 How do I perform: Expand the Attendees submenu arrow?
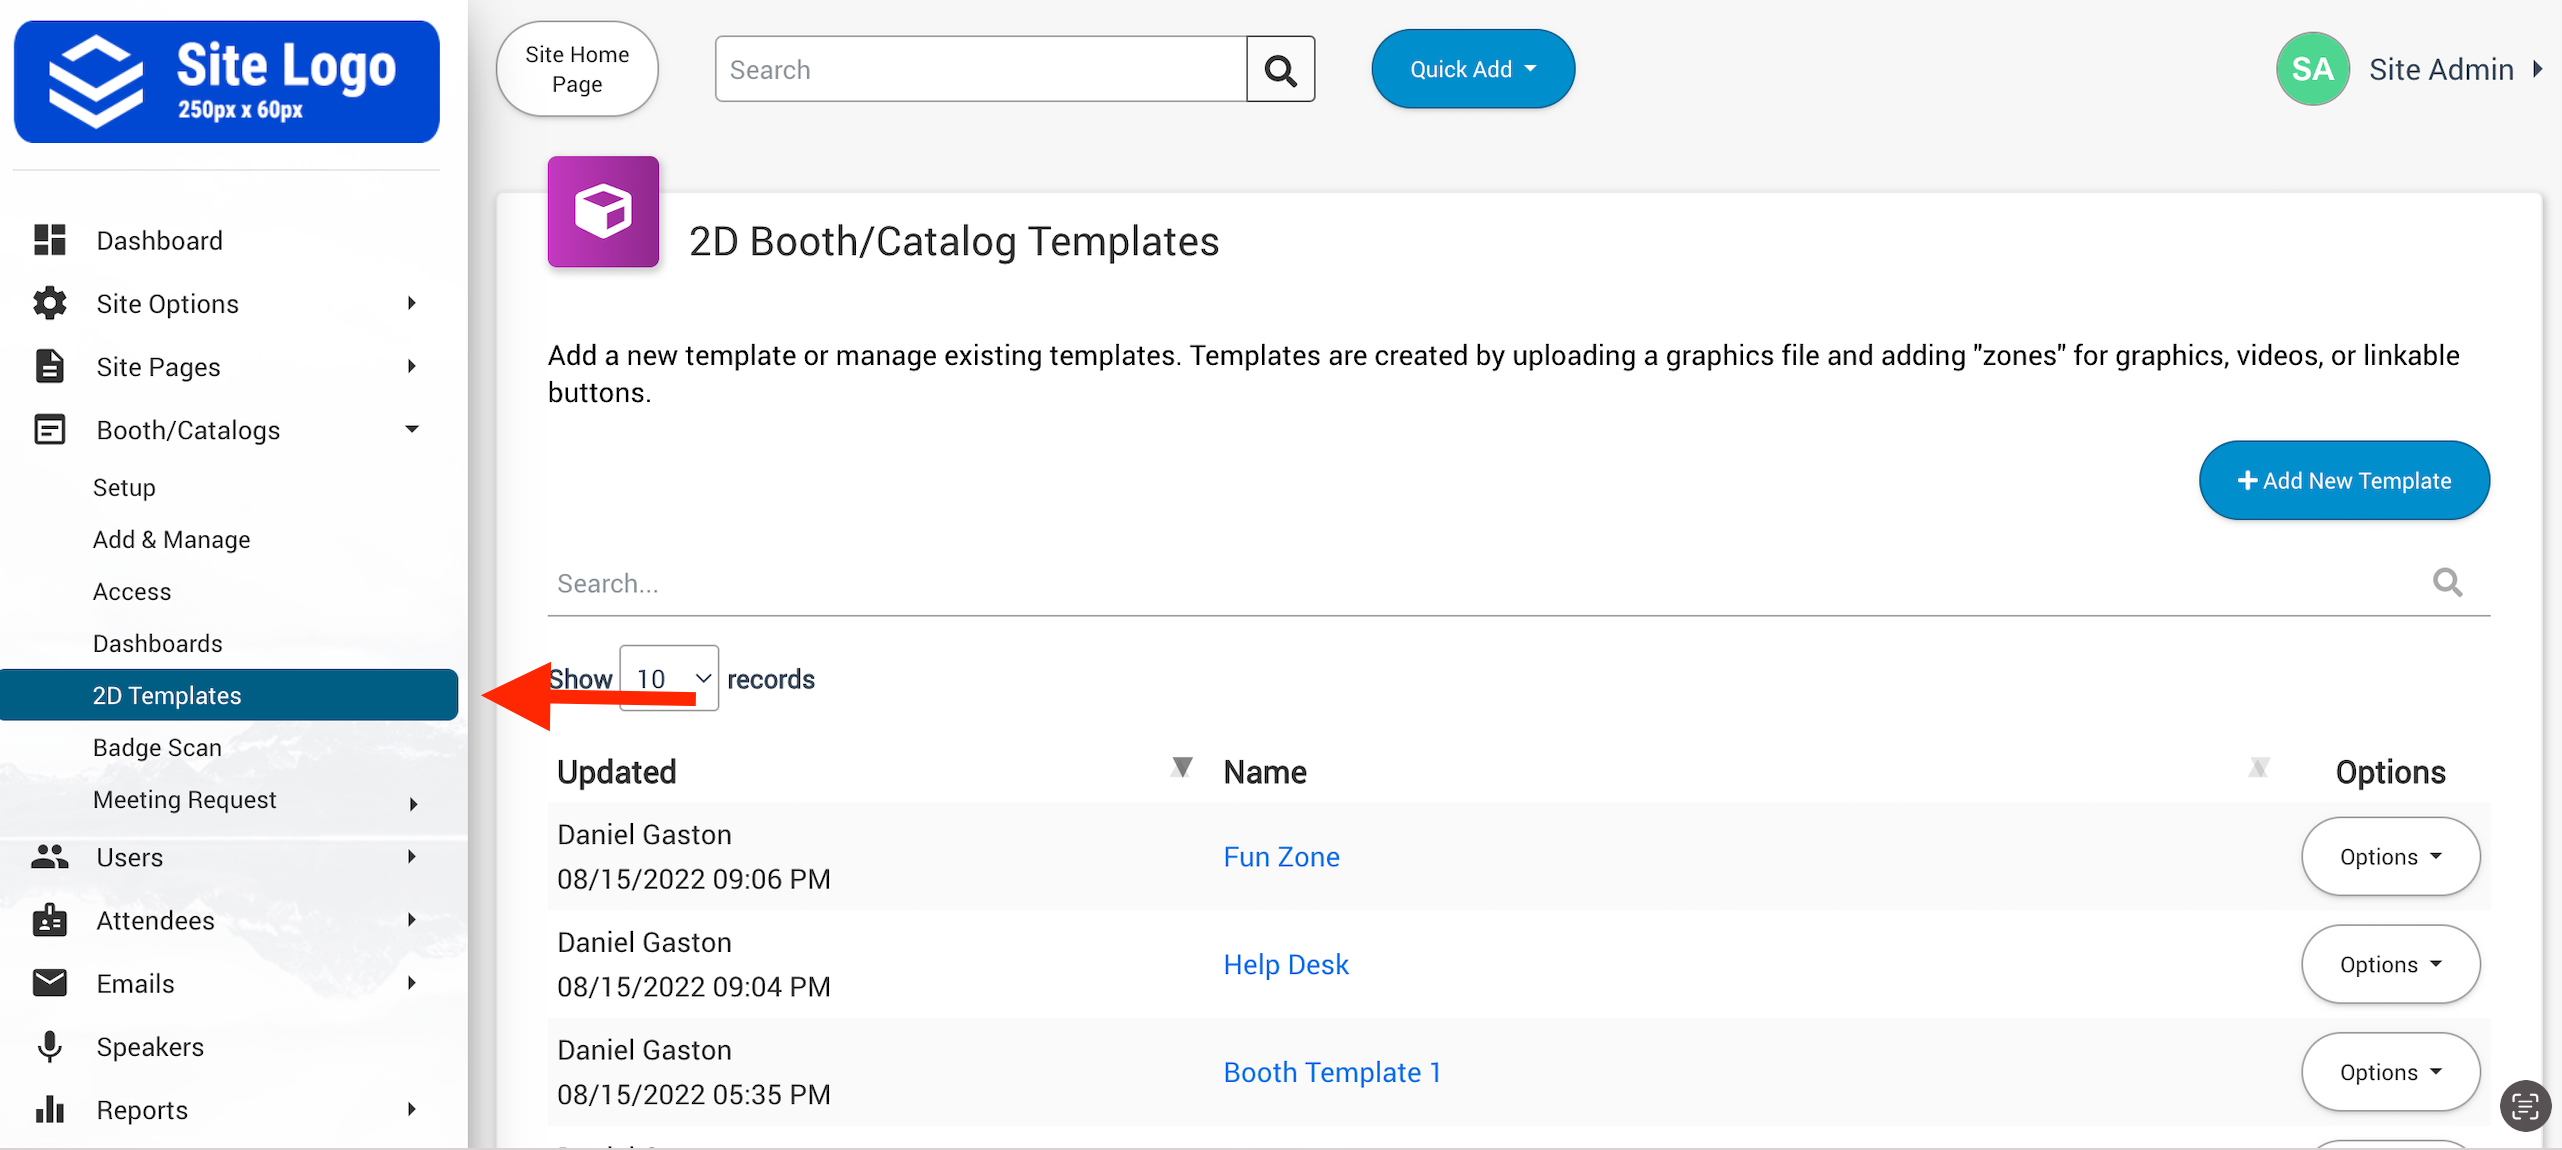411,920
